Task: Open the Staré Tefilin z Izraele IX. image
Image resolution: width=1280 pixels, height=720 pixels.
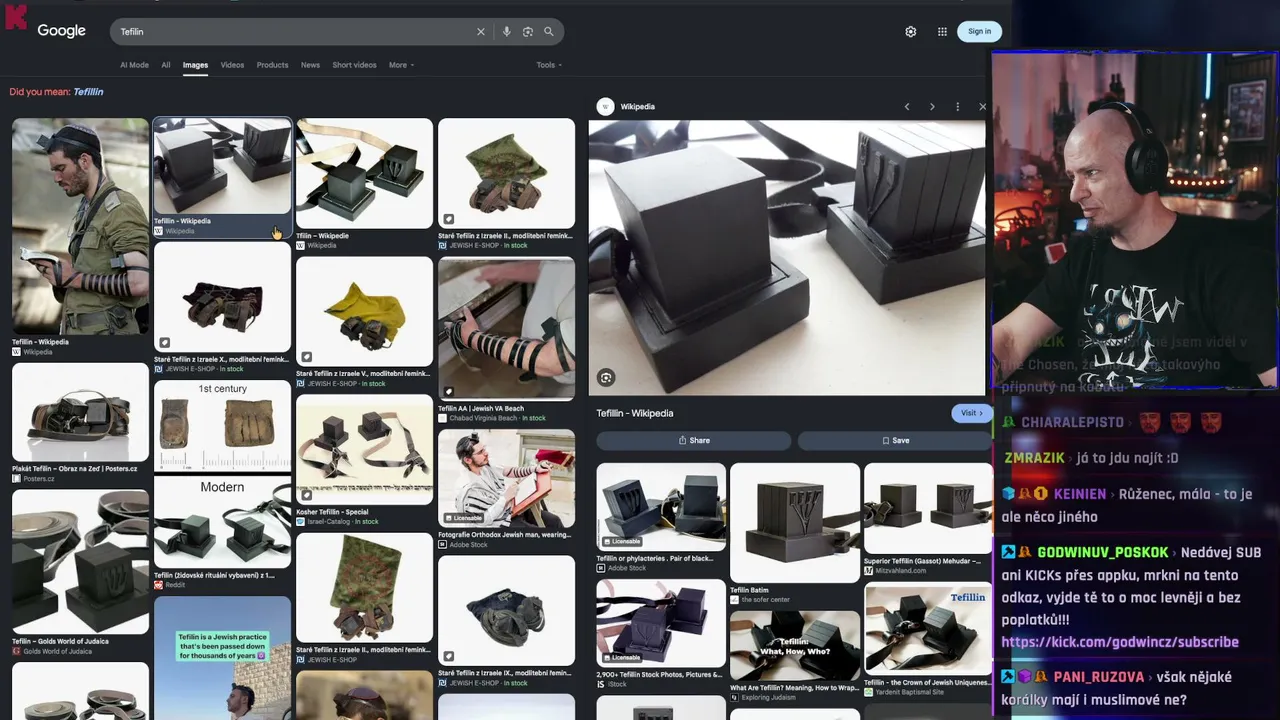Action: click(x=506, y=610)
